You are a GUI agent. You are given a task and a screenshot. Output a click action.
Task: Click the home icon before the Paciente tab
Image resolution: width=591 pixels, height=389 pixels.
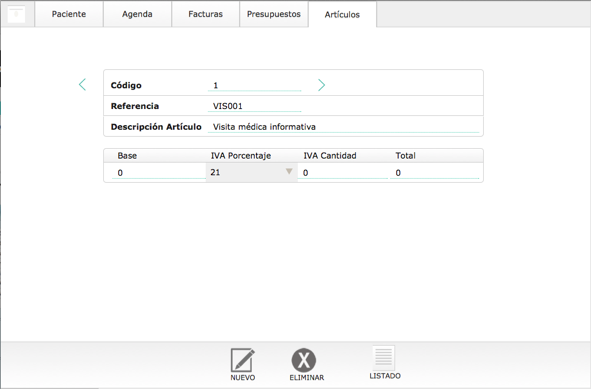[x=16, y=14]
